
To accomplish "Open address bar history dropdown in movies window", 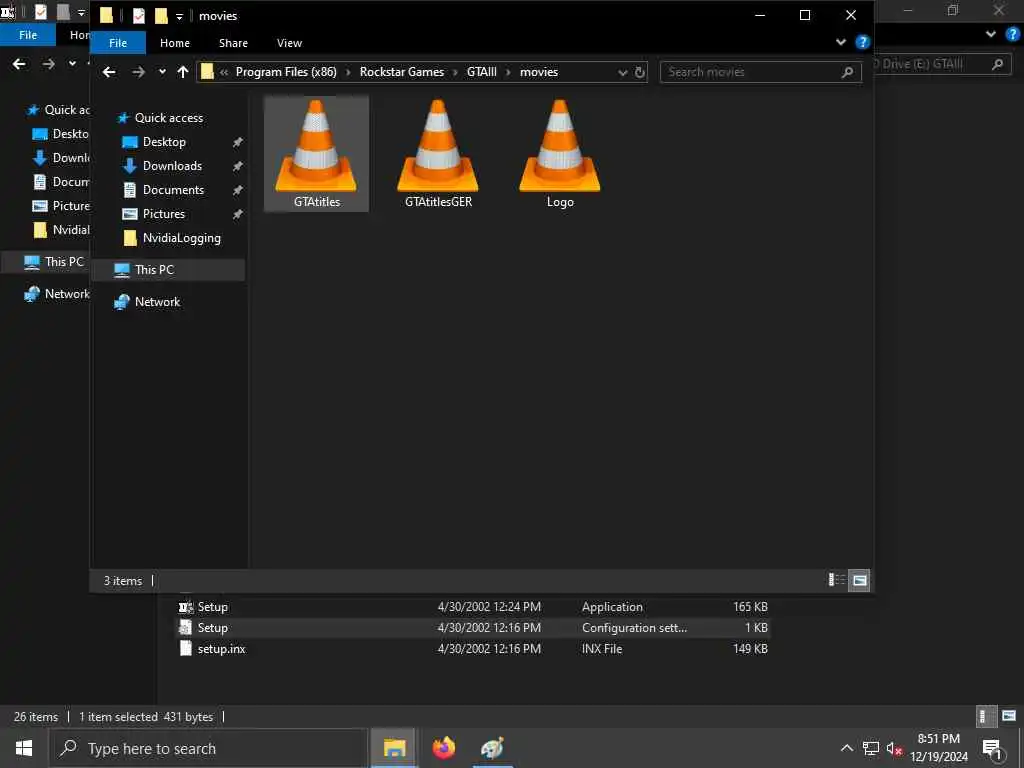I will (622, 72).
